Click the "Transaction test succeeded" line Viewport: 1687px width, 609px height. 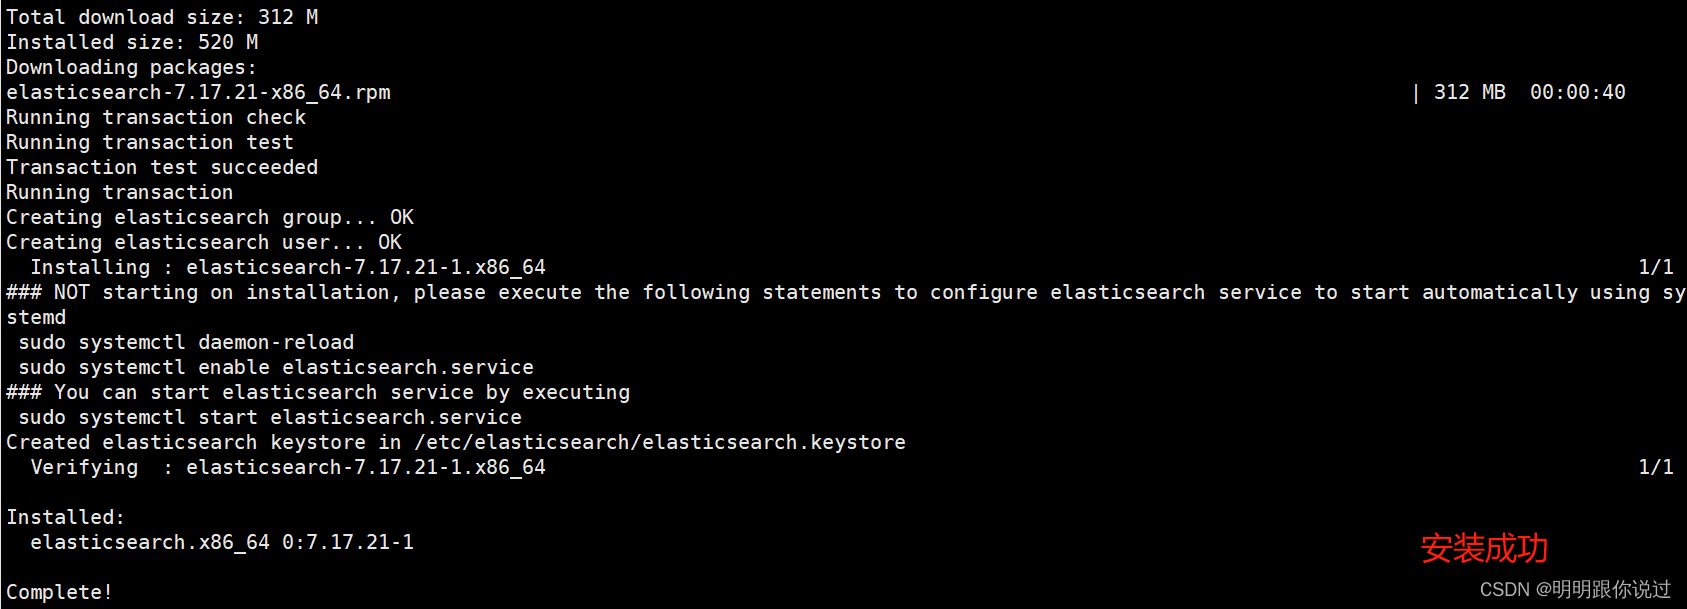tap(162, 167)
